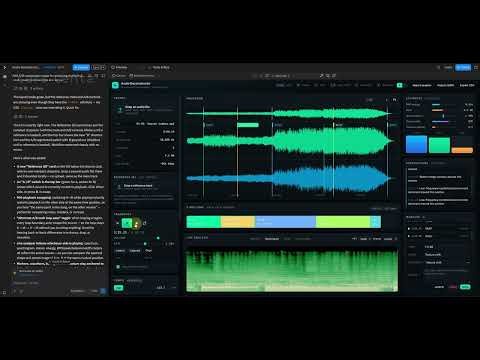The image size is (480, 360).
Task: Click the blue bar in right panel chart
Action: [x=416, y=144]
